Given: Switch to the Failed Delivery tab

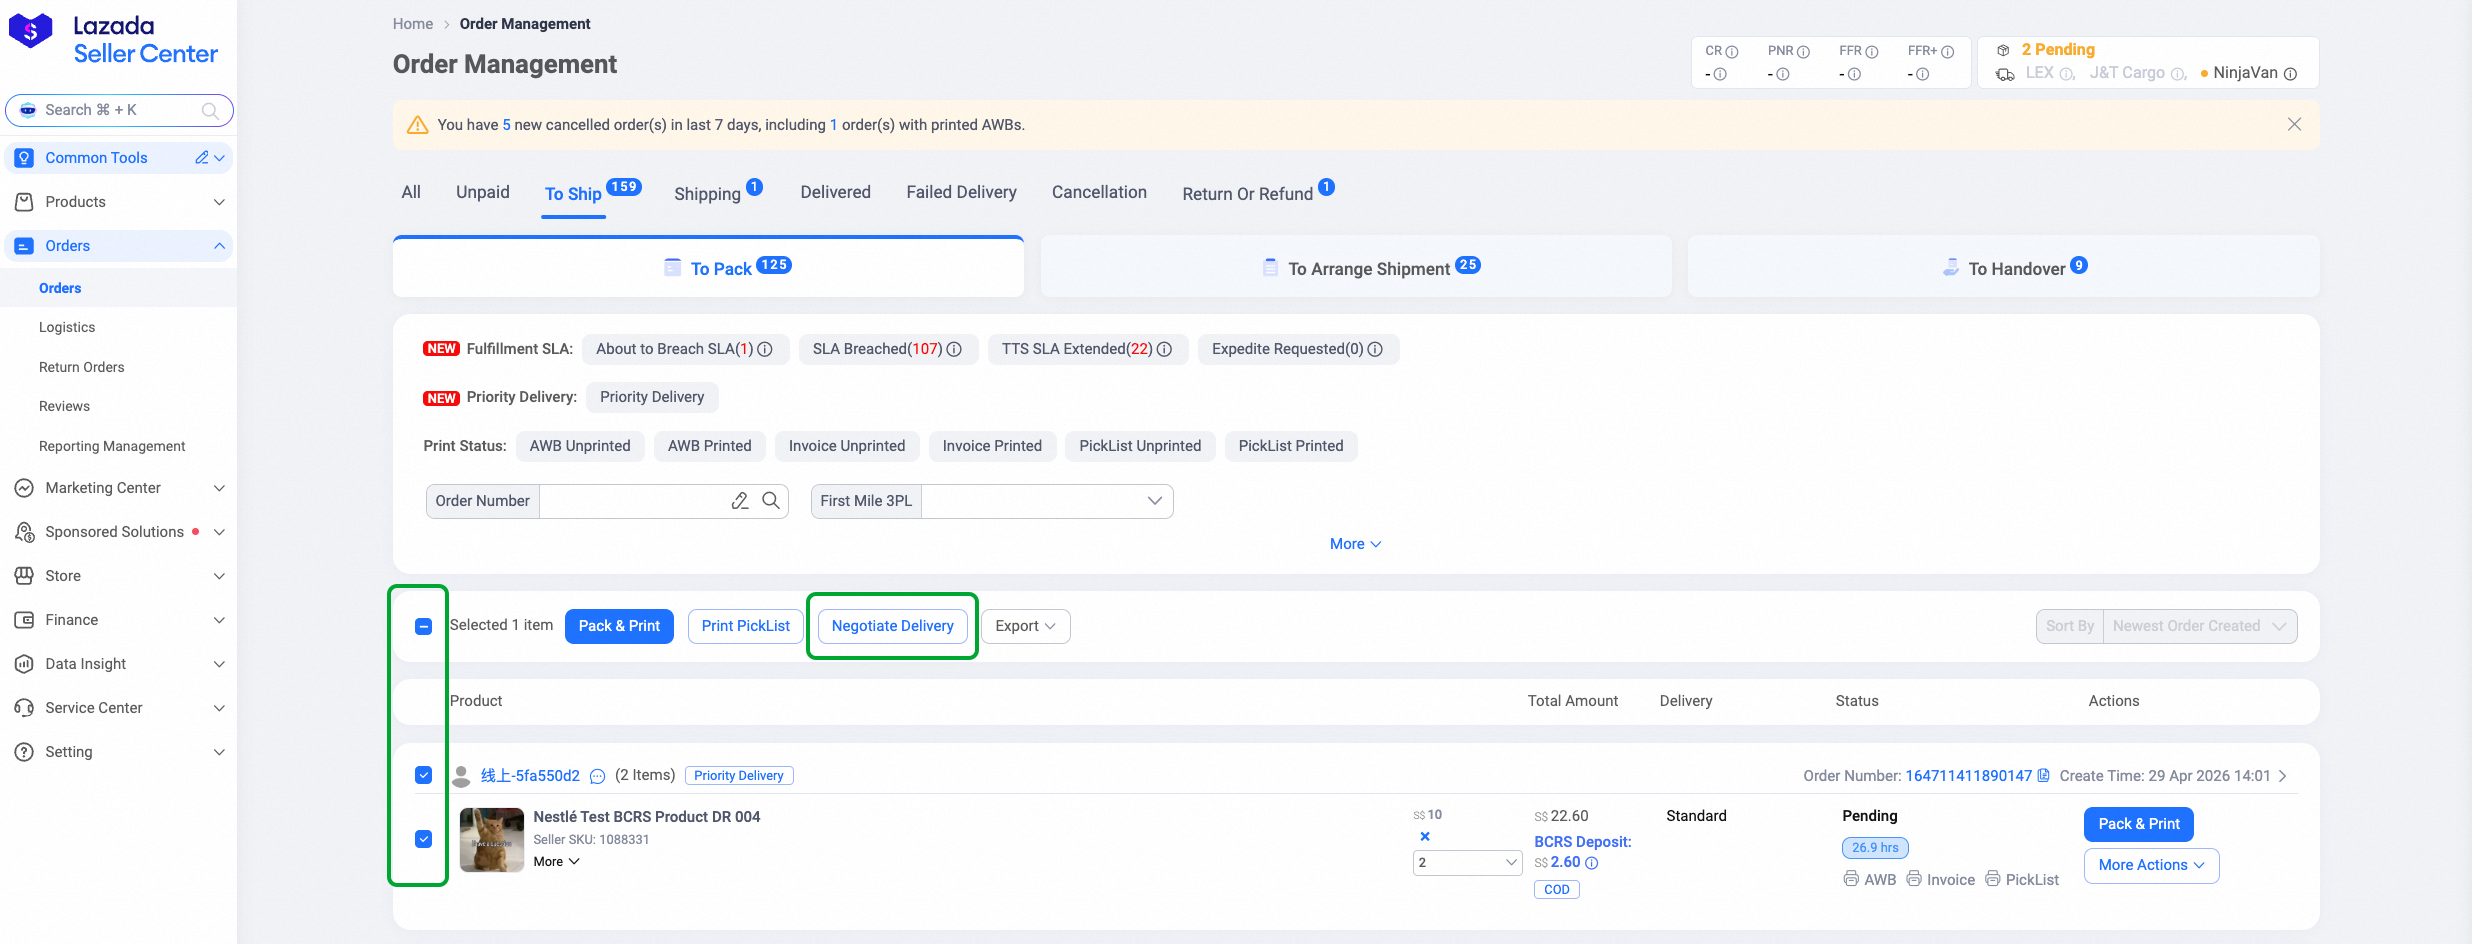Looking at the screenshot, I should [961, 192].
